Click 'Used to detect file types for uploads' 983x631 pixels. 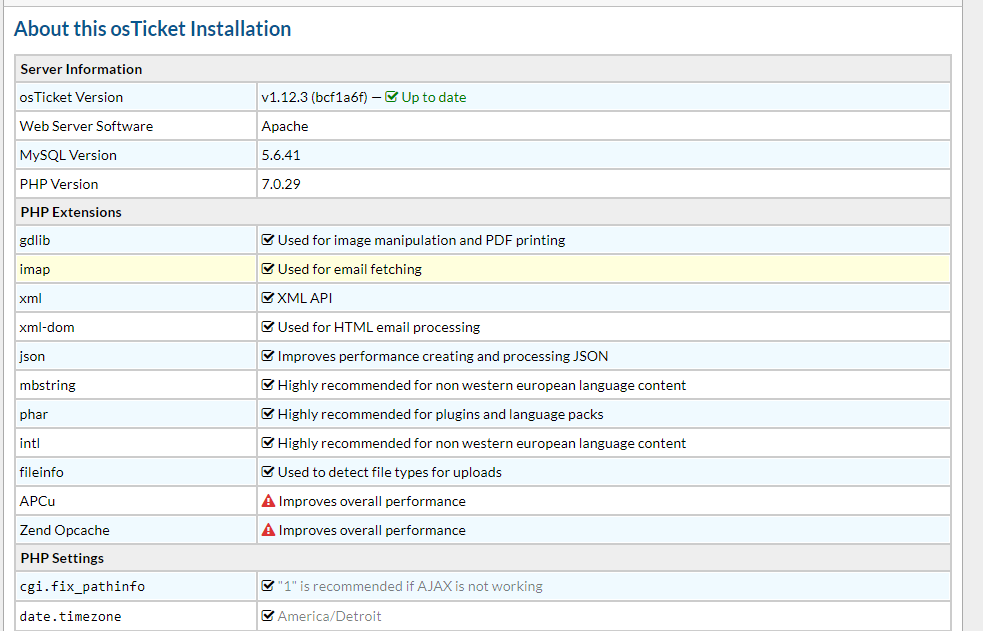(x=389, y=472)
